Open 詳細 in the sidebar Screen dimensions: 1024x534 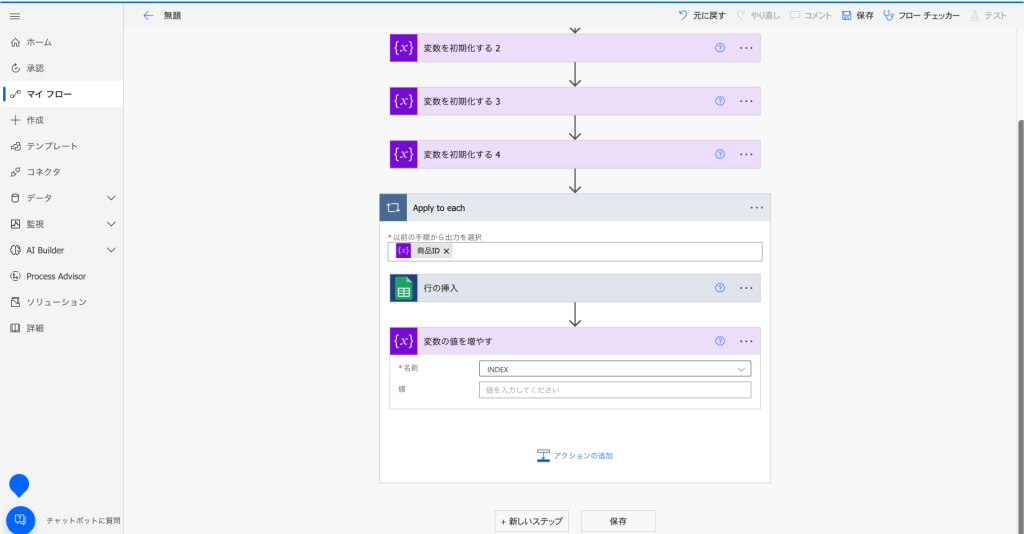click(x=61, y=328)
